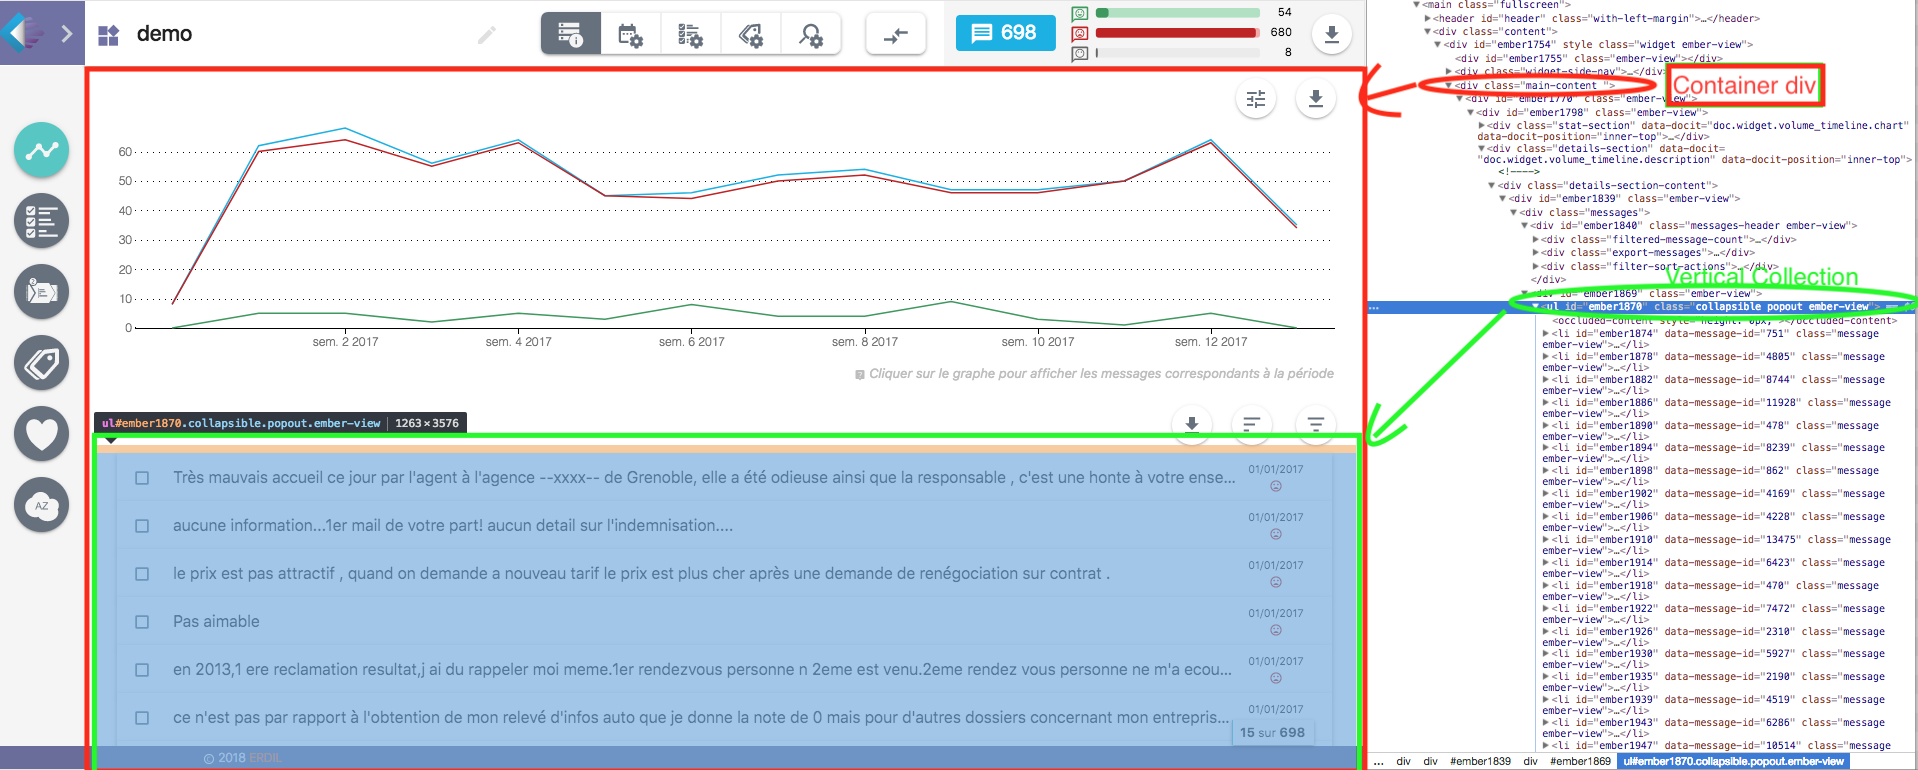Expand the header#header node in DevTools

pos(1428,18)
